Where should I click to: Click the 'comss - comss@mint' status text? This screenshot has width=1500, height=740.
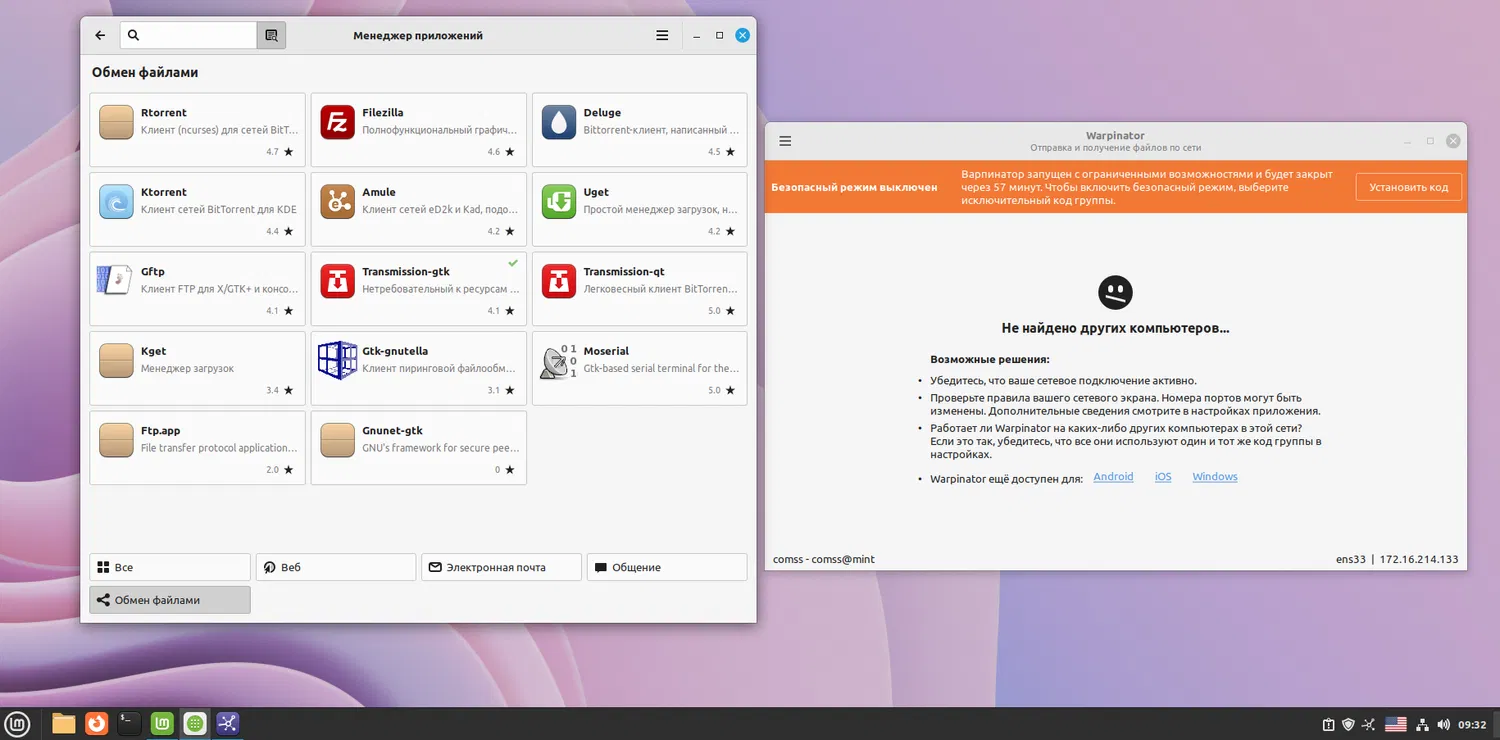click(824, 559)
